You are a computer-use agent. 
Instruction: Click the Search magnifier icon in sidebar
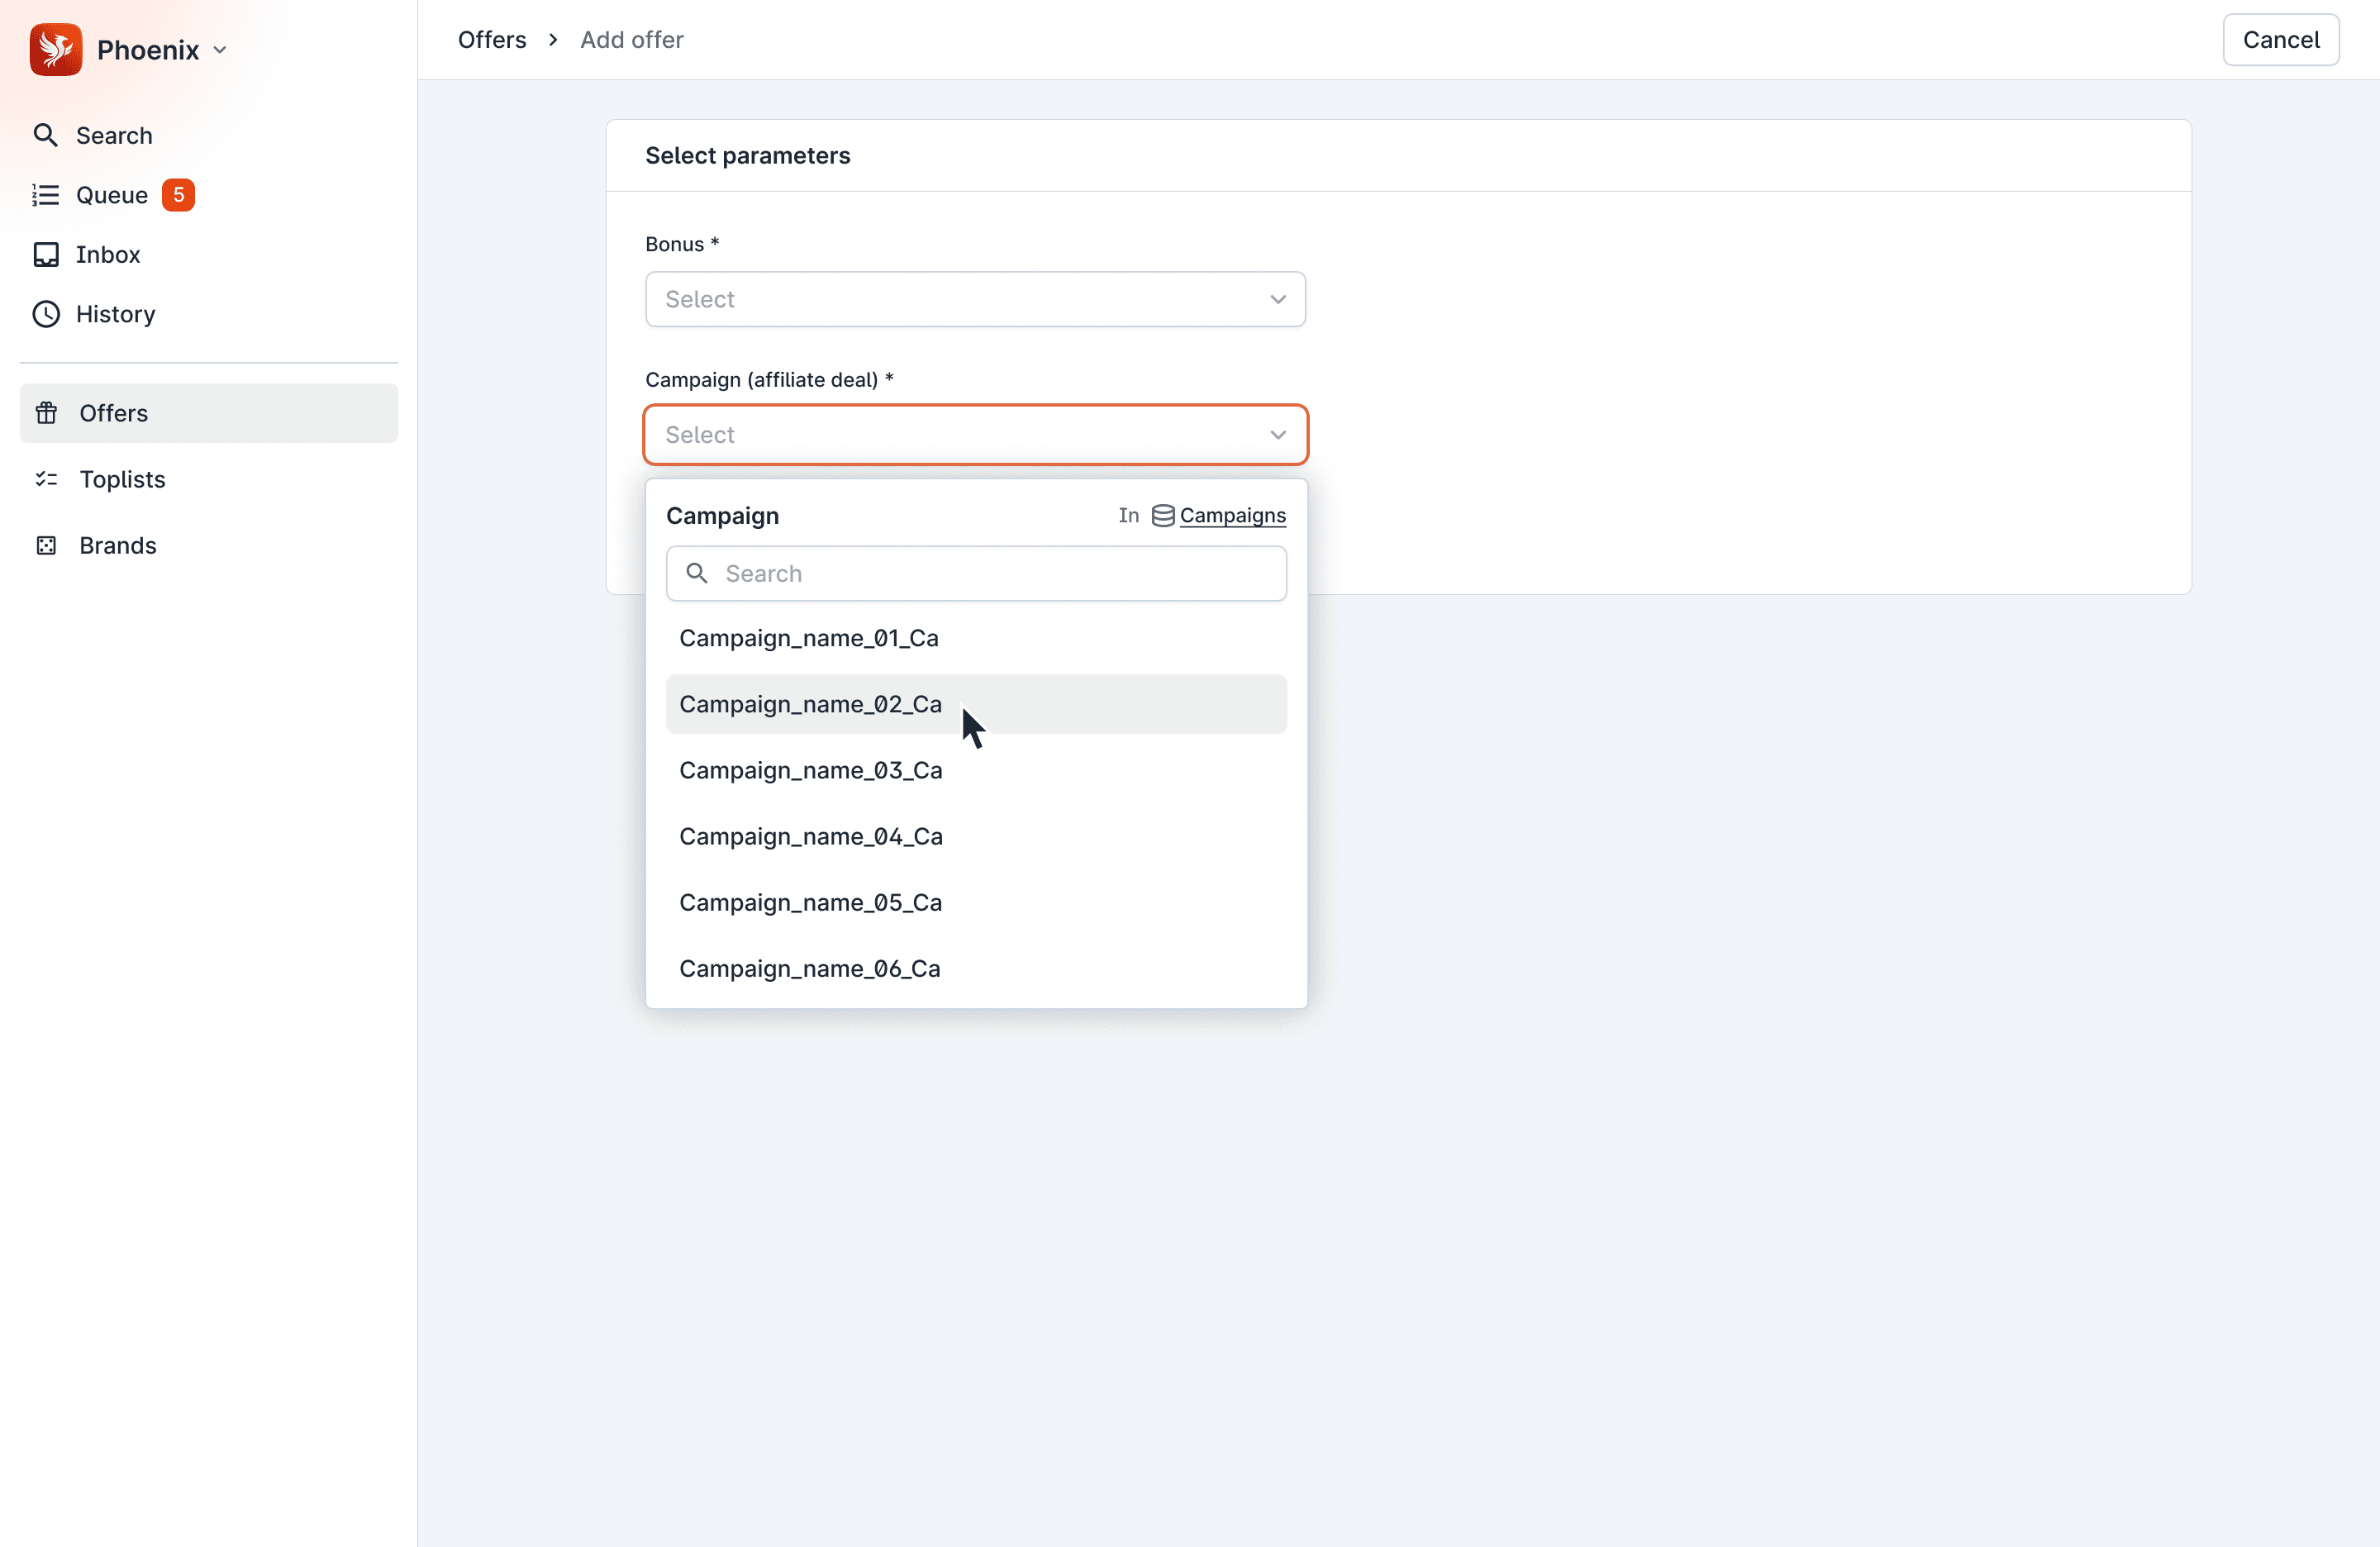coord(45,135)
